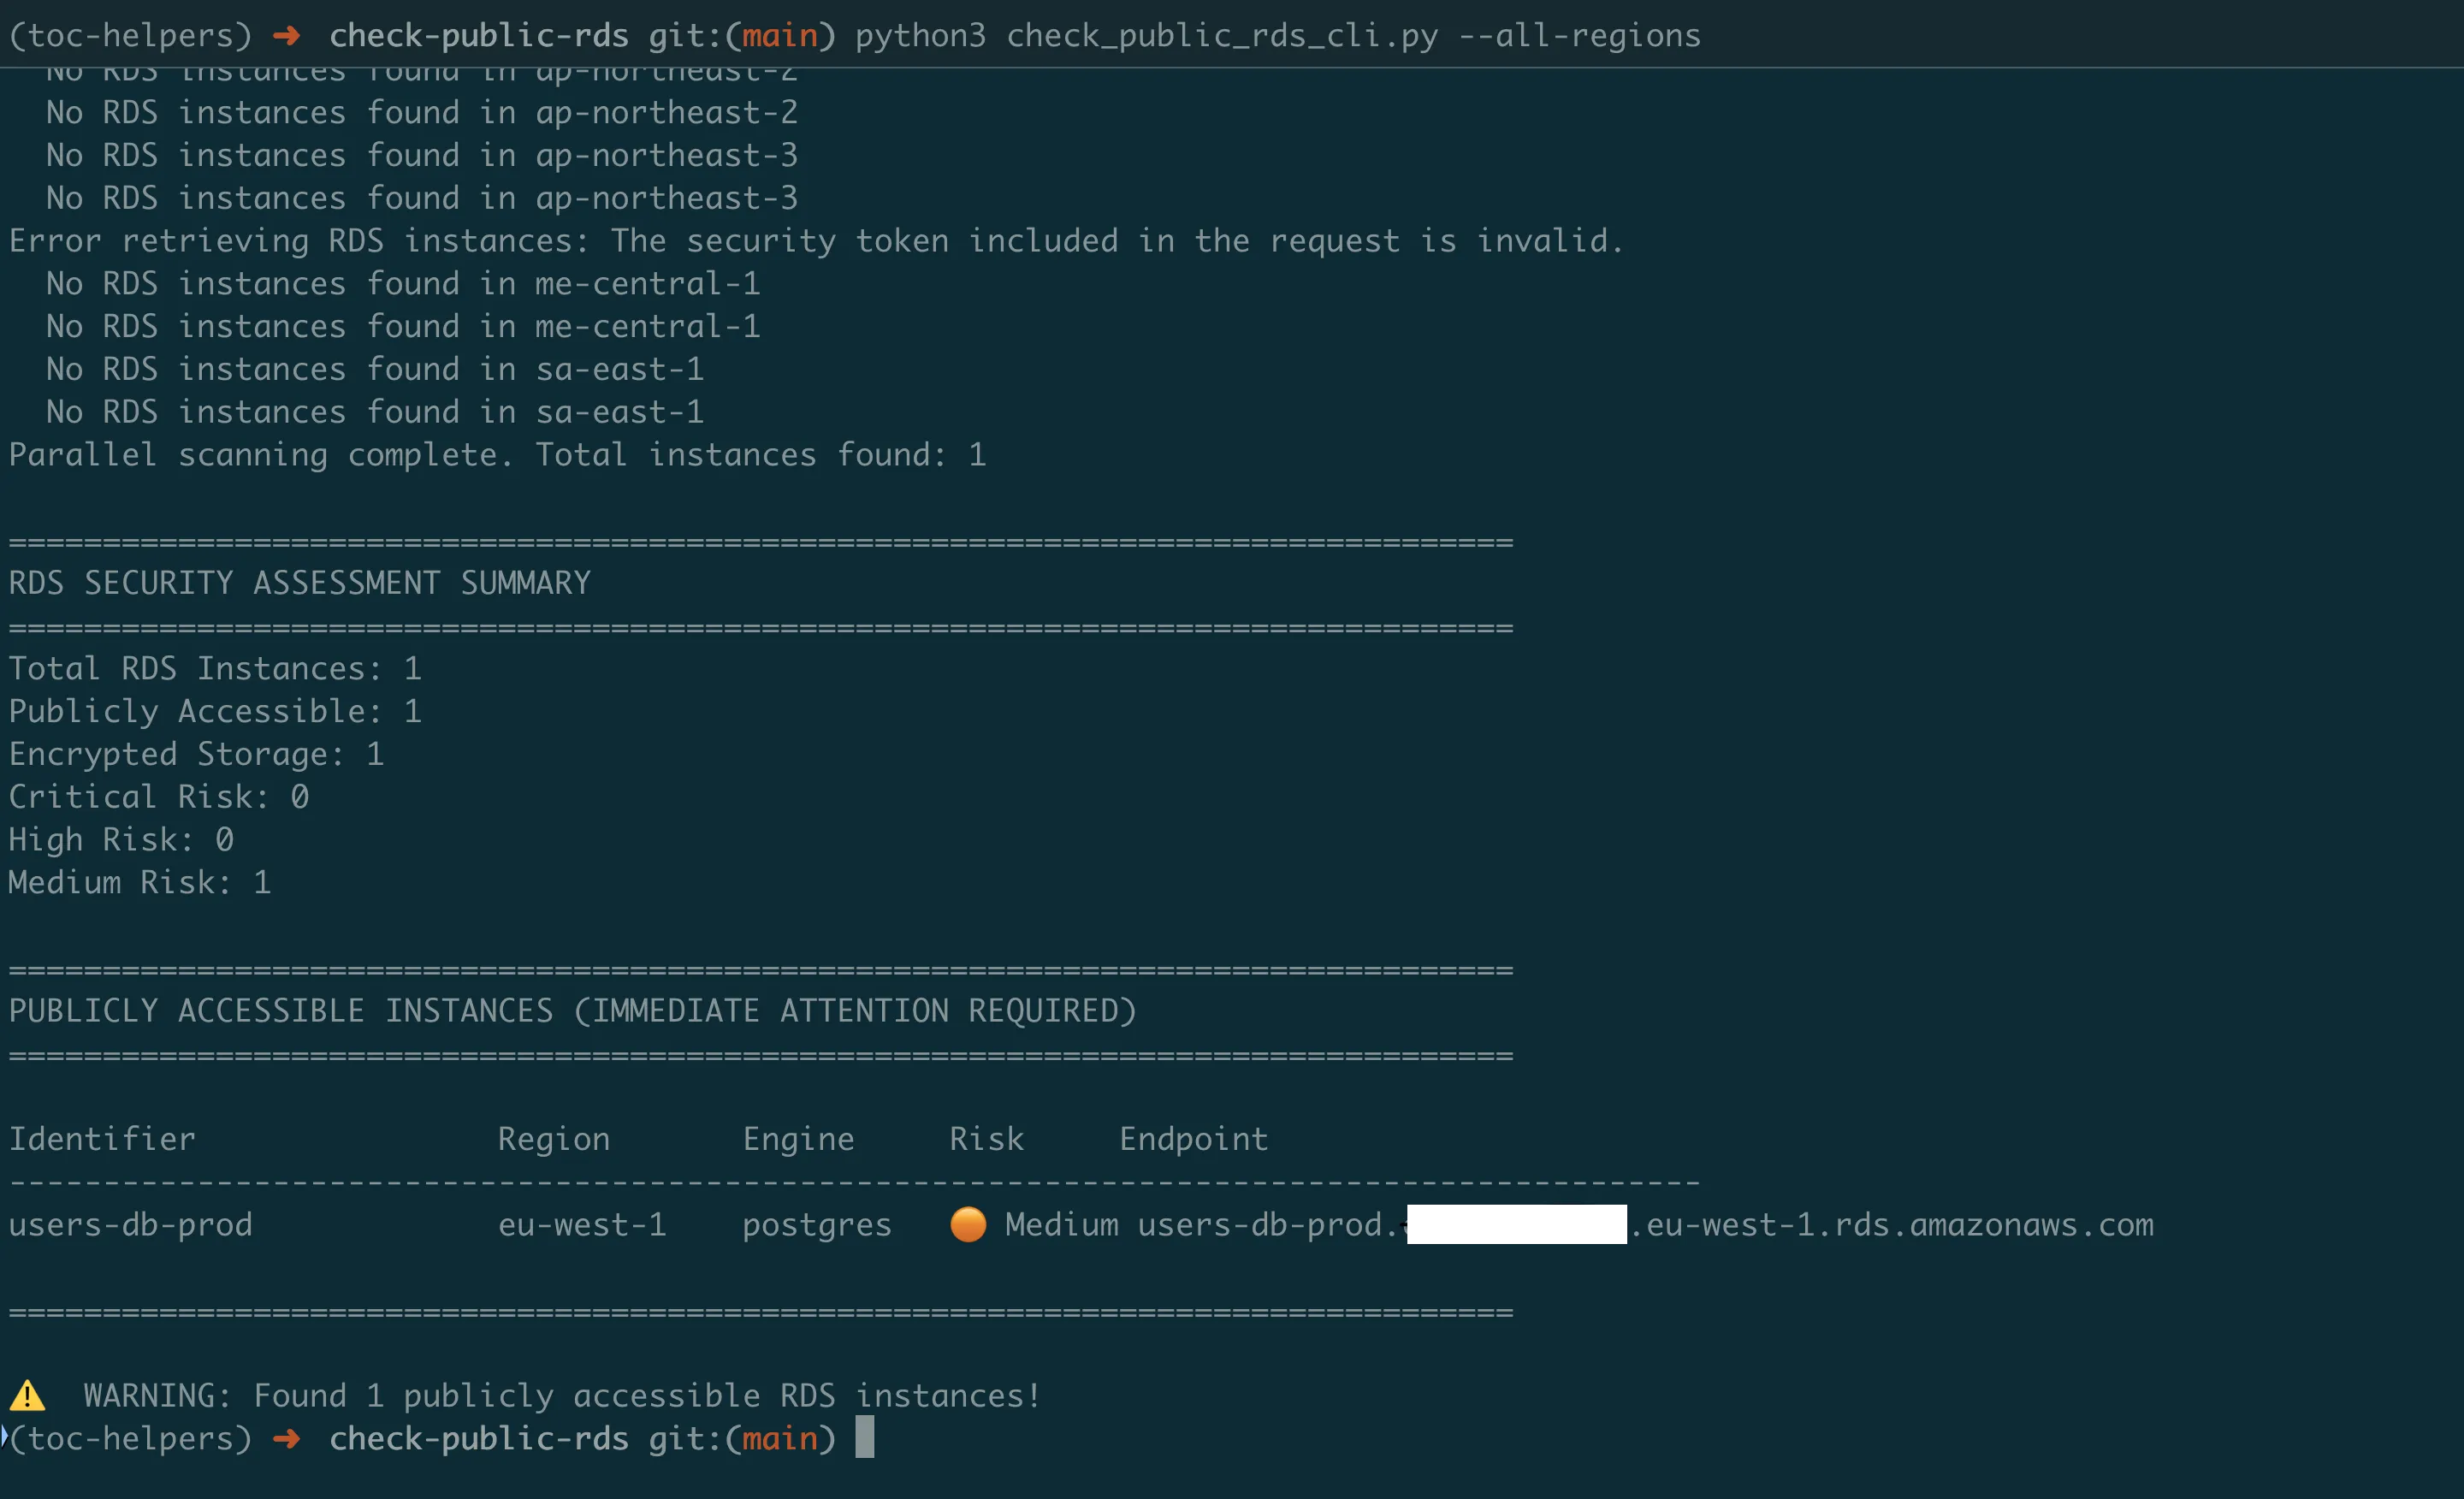Click the security token error message line
The height and width of the screenshot is (1499, 2464).
pos(815,241)
